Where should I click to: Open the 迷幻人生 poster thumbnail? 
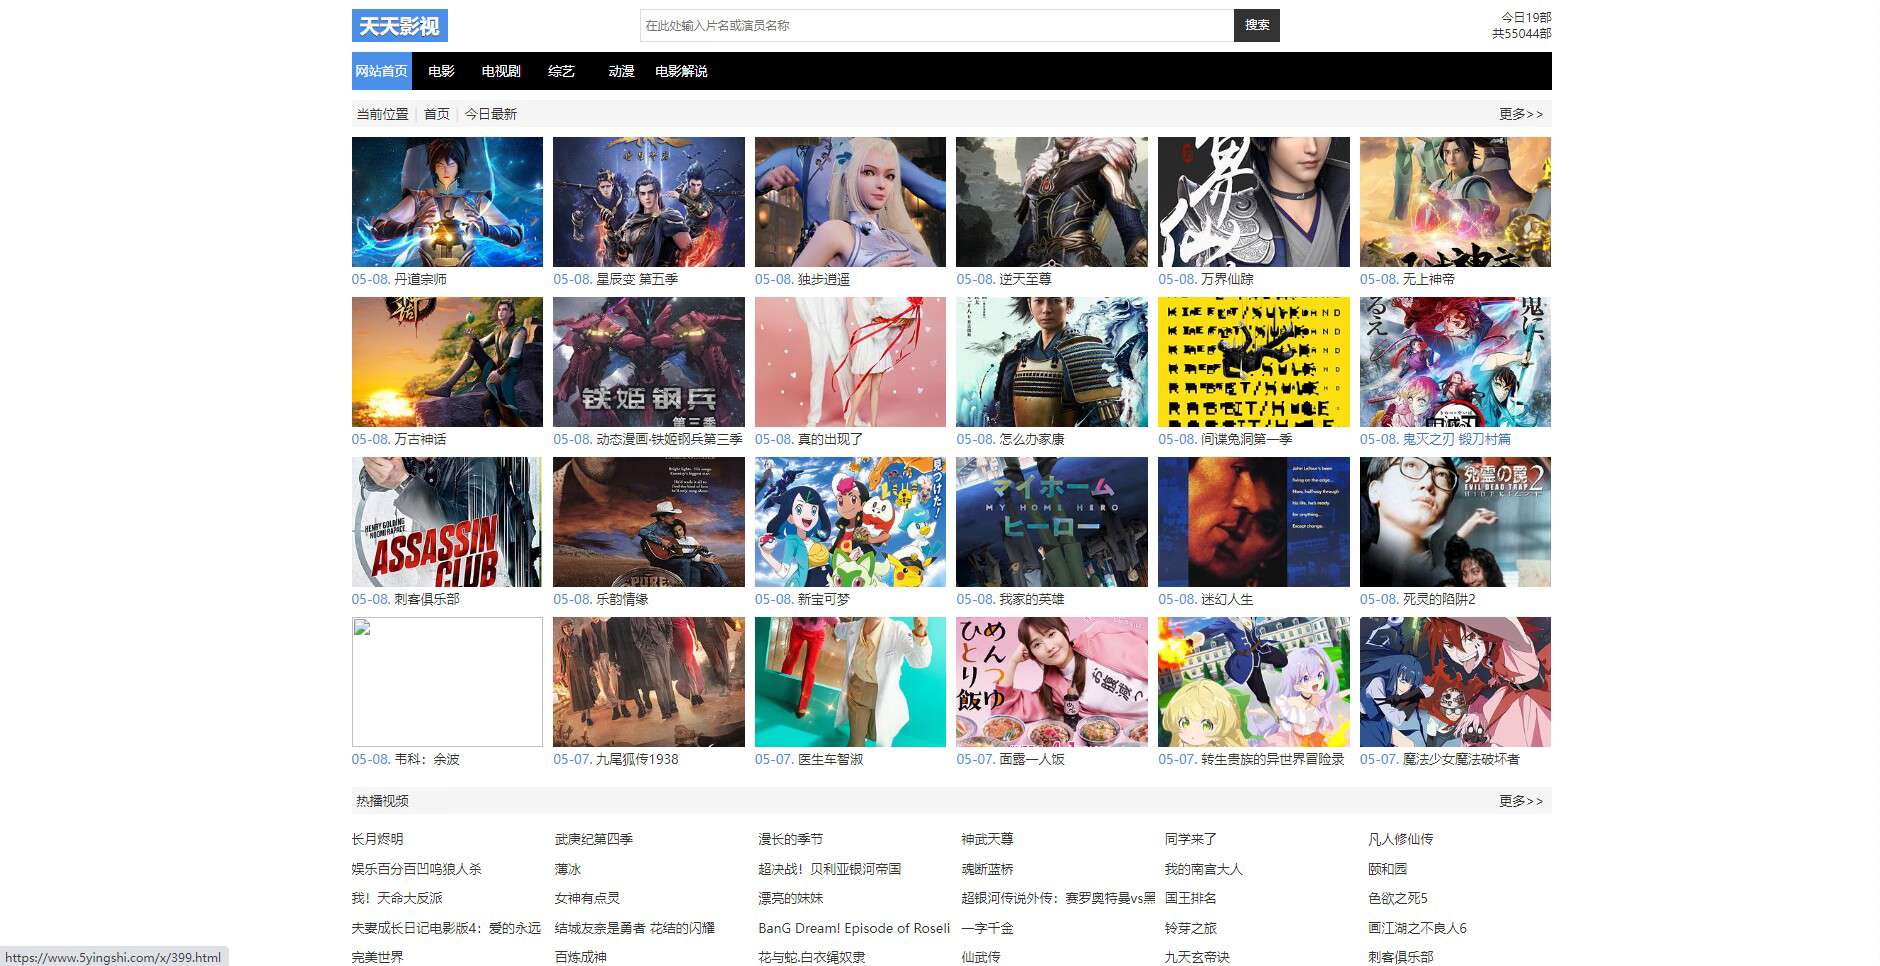click(x=1254, y=522)
